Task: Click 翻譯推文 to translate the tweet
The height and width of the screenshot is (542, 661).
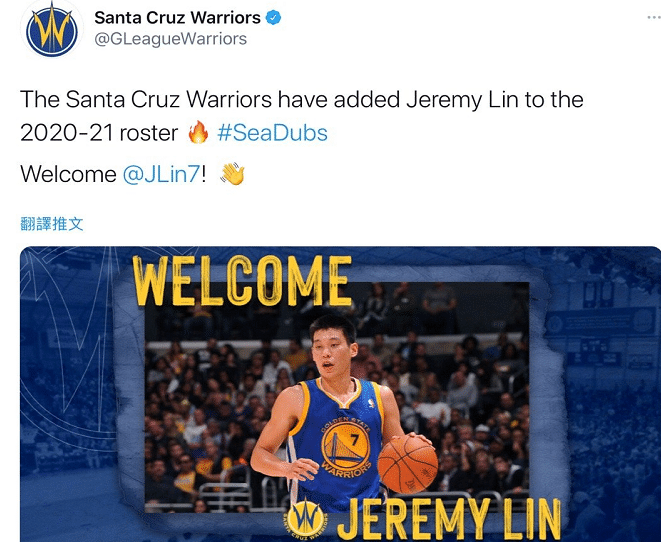Action: 51,224
